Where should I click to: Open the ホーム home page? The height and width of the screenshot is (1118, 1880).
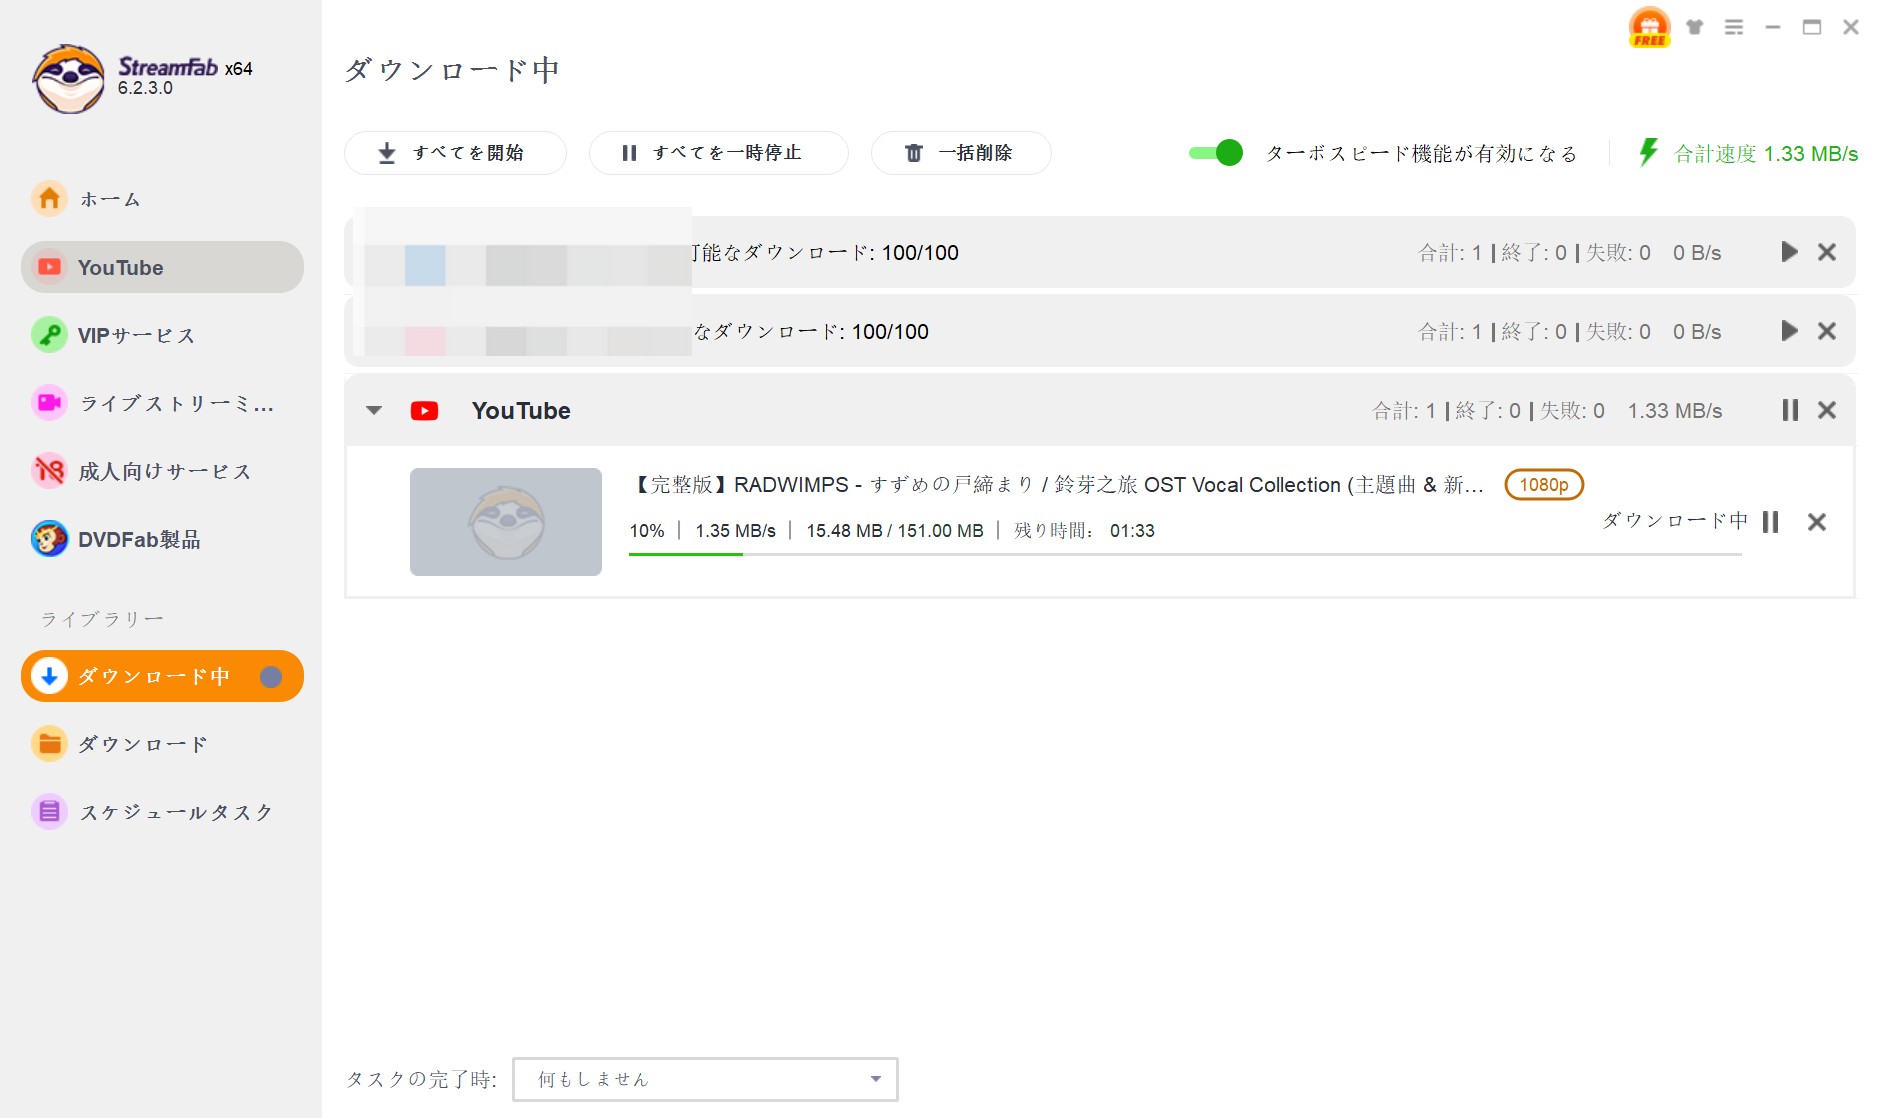(162, 199)
